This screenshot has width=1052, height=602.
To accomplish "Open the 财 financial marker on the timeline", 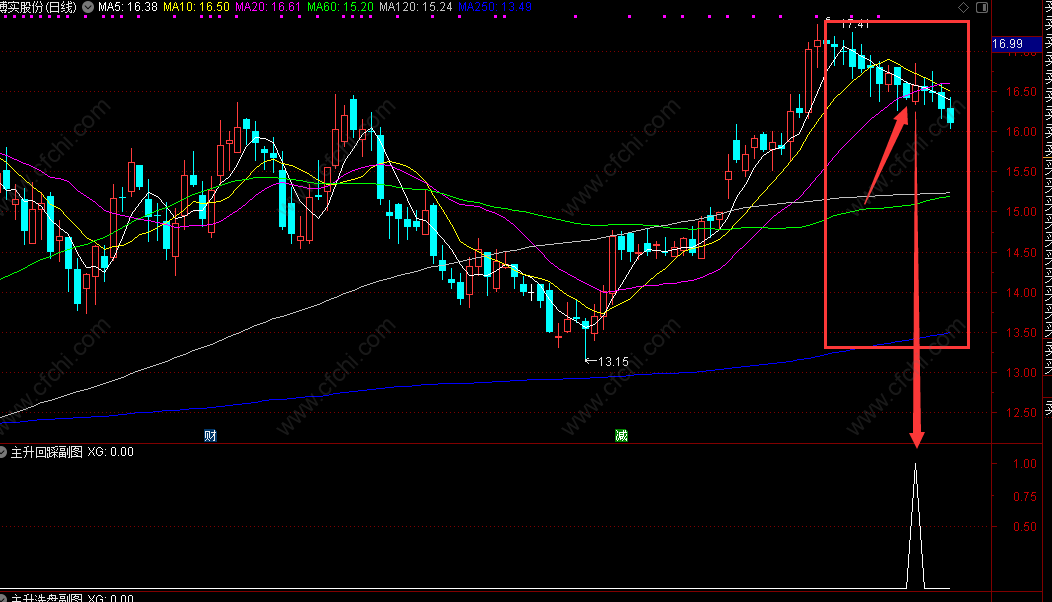I will [210, 436].
